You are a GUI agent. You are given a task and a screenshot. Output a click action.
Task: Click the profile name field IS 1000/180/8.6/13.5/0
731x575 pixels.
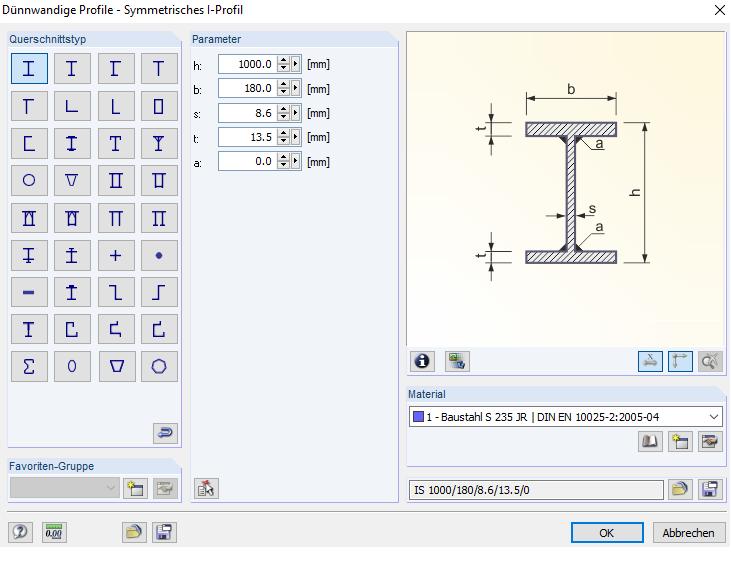point(536,490)
